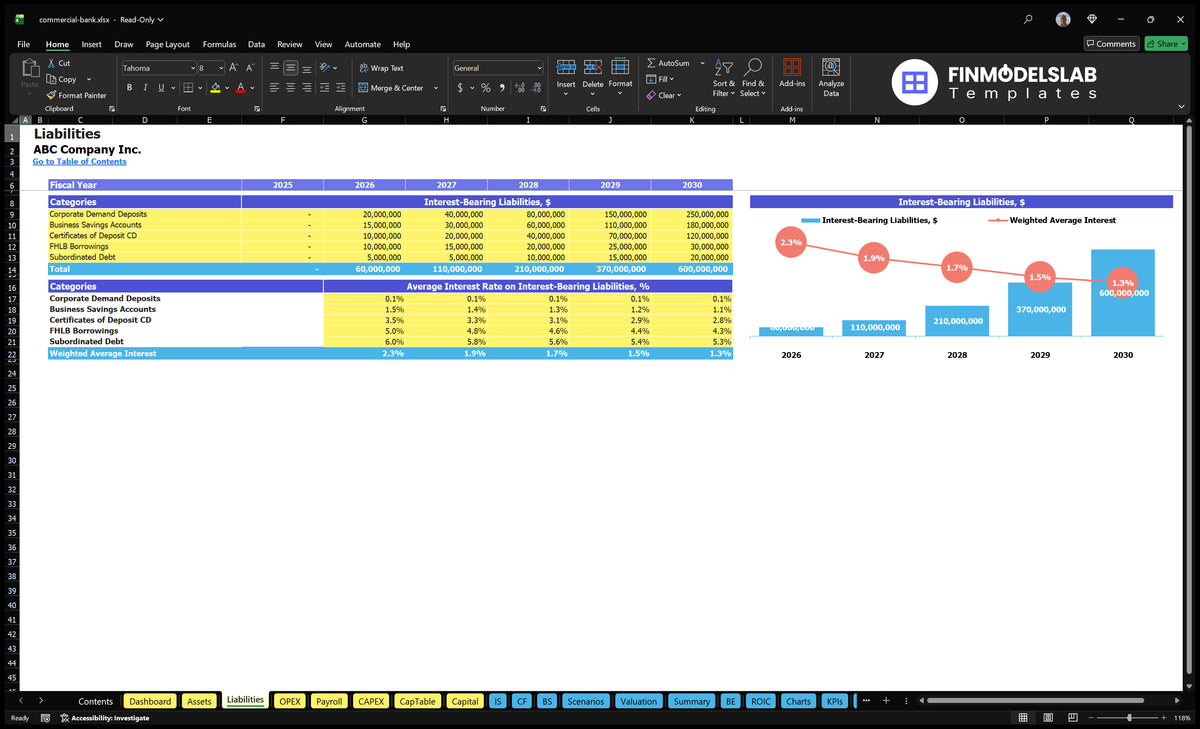Open the Formulas ribbon tab
1200x729 pixels.
click(219, 44)
